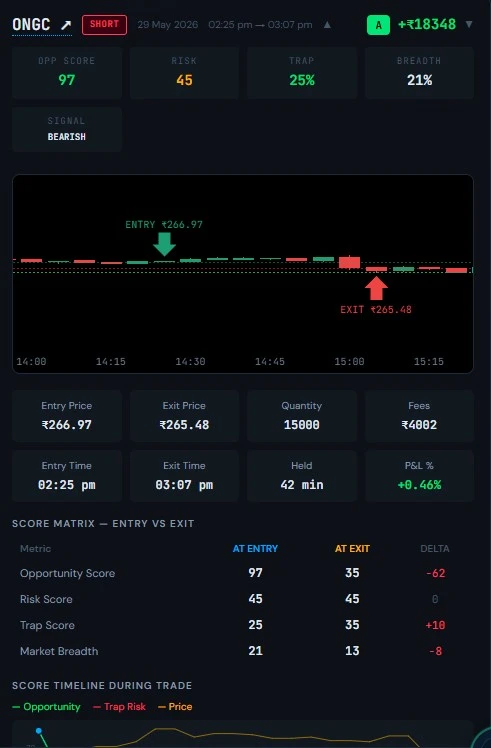Click the 29 May 2026 trade date
The width and height of the screenshot is (491, 748).
point(167,25)
